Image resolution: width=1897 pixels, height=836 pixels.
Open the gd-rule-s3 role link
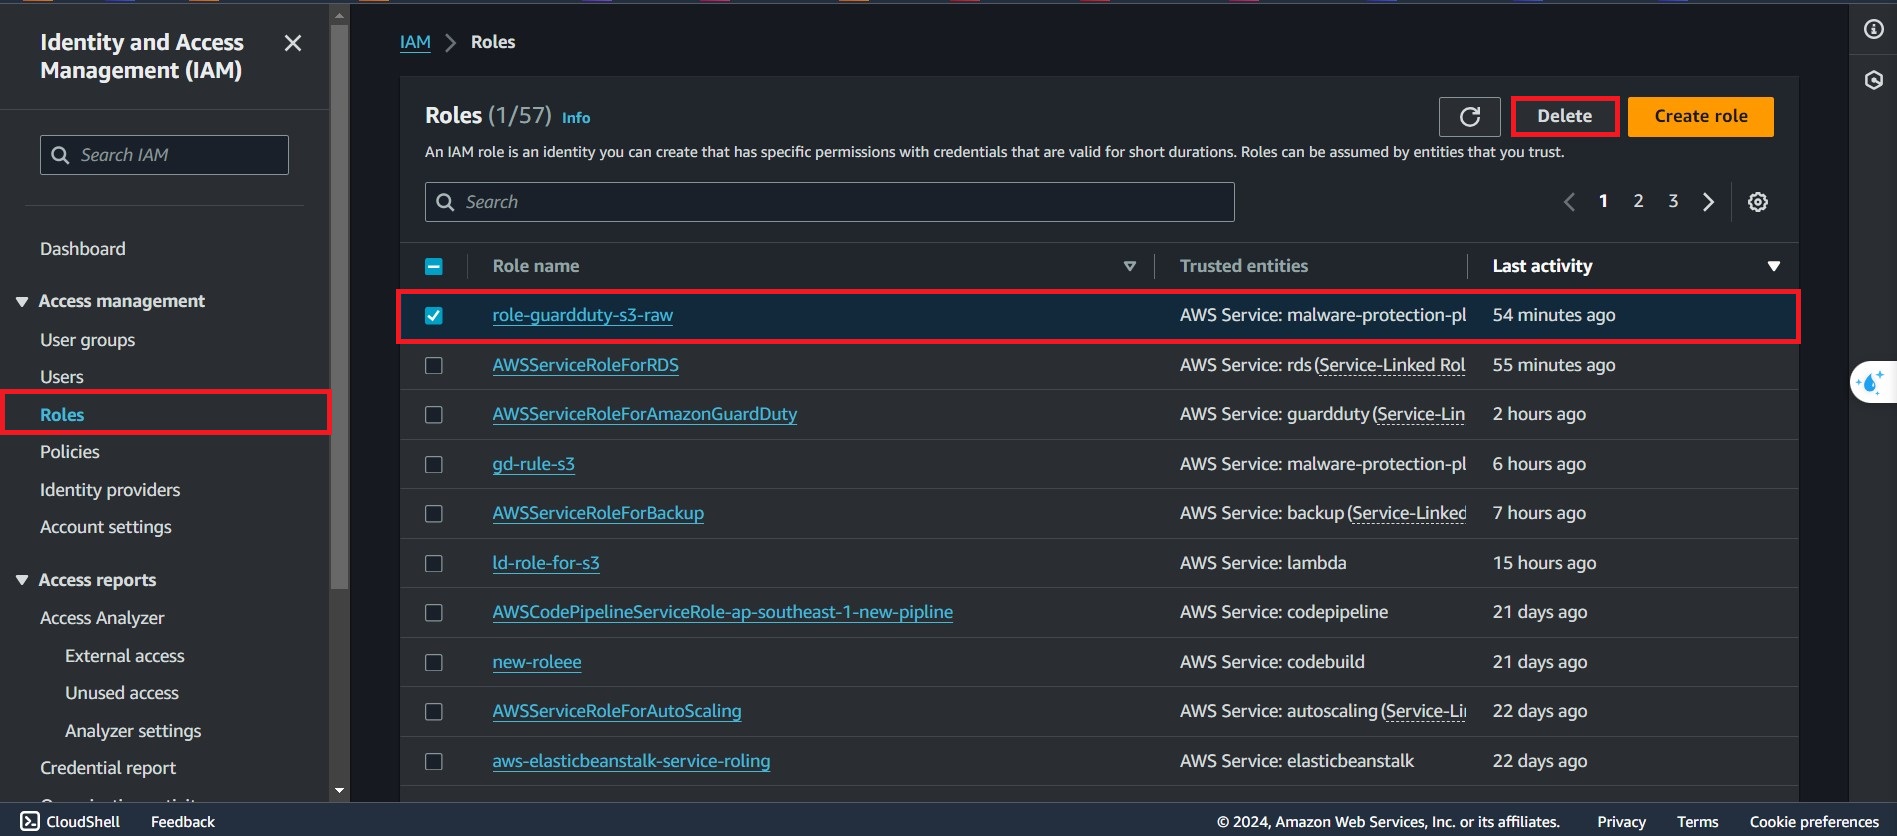pyautogui.click(x=533, y=464)
